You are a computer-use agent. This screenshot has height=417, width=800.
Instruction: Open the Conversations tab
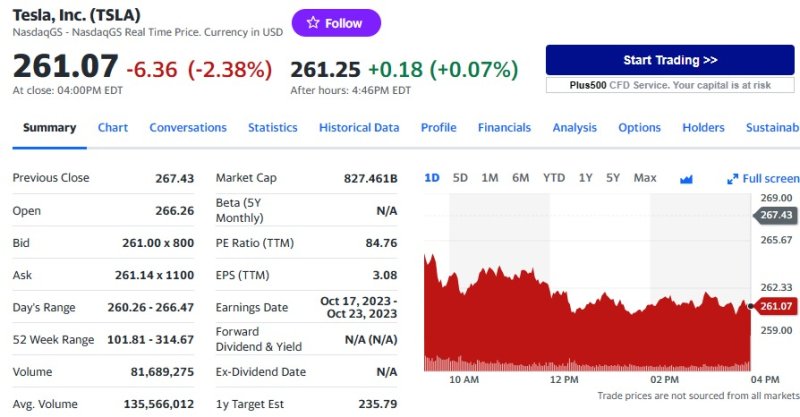(x=188, y=128)
